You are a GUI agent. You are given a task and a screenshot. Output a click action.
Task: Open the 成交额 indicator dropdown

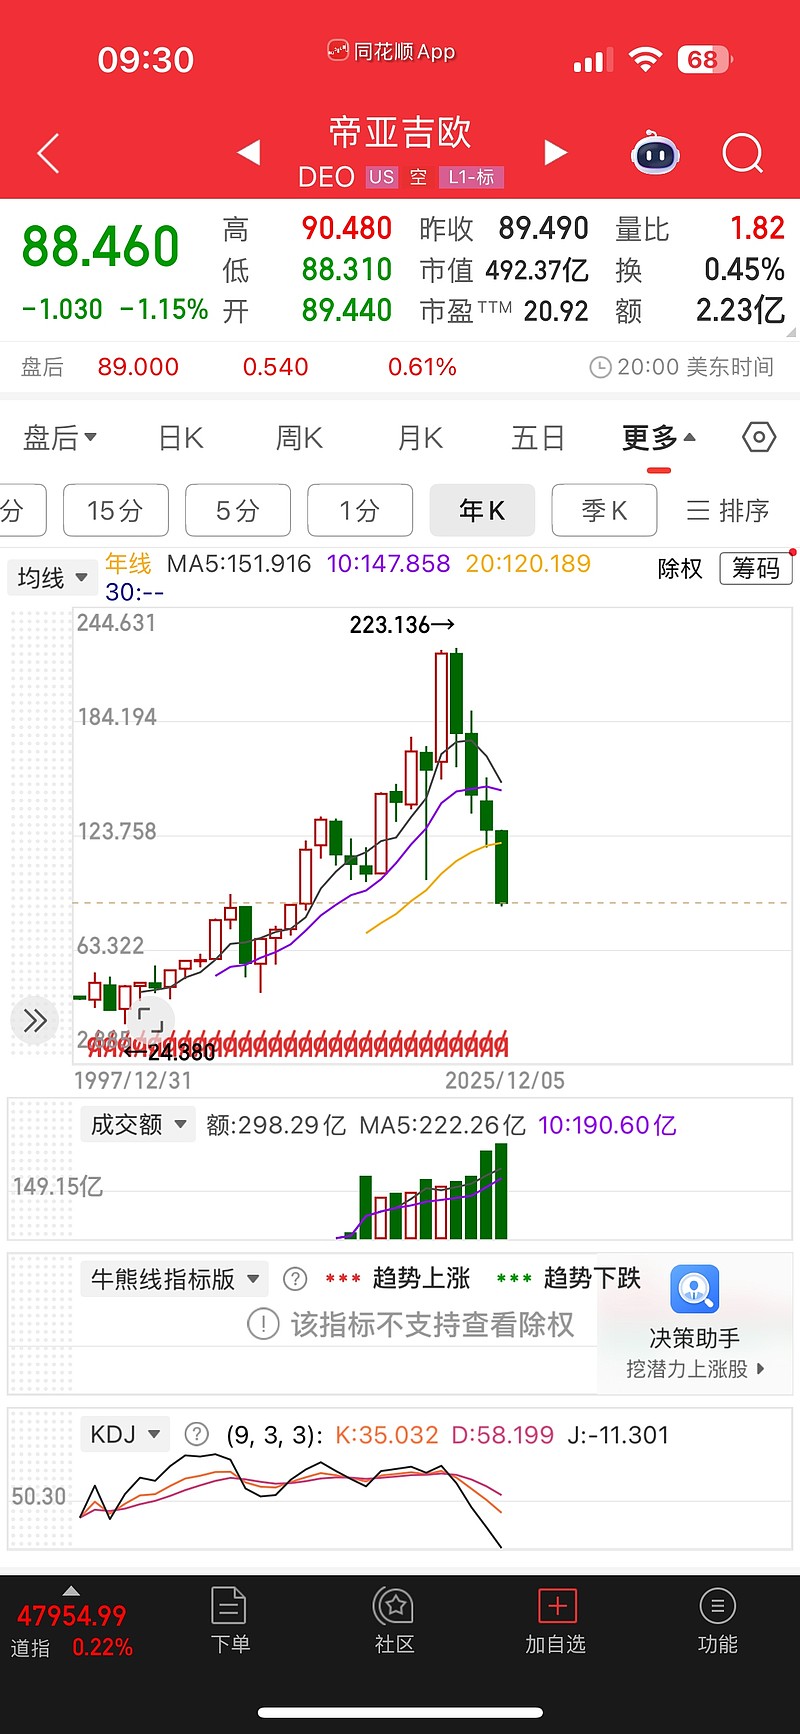pos(138,1125)
